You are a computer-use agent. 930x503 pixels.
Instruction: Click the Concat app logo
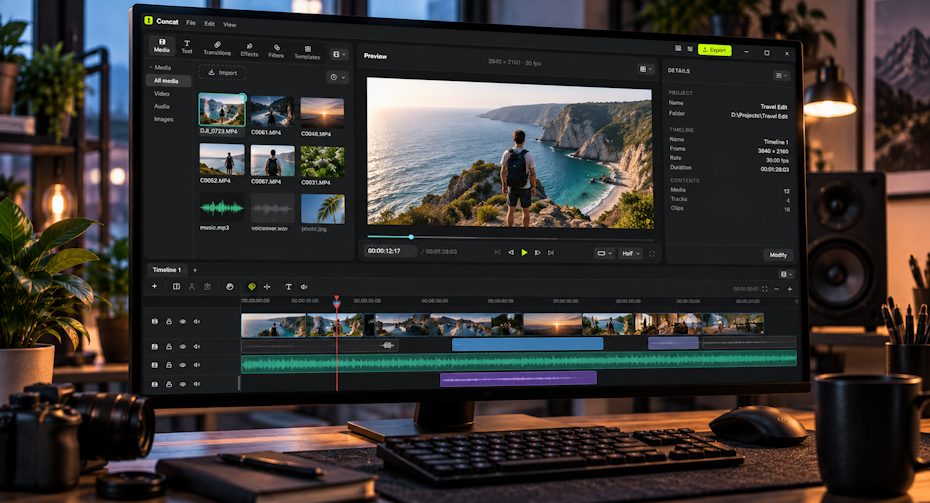pos(148,20)
